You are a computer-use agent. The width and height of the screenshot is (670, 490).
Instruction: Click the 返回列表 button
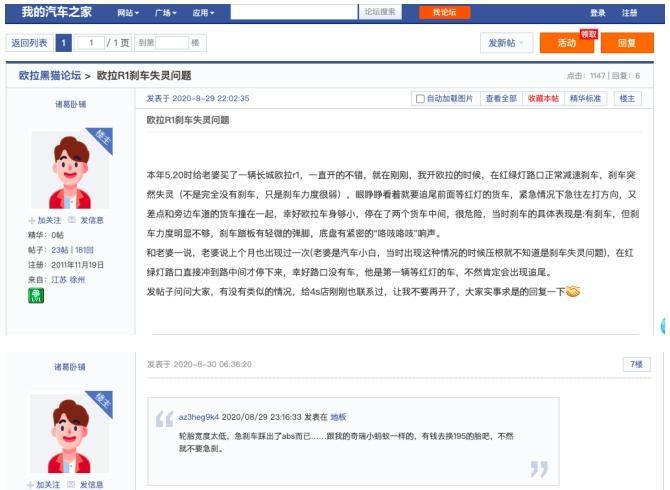[x=29, y=43]
